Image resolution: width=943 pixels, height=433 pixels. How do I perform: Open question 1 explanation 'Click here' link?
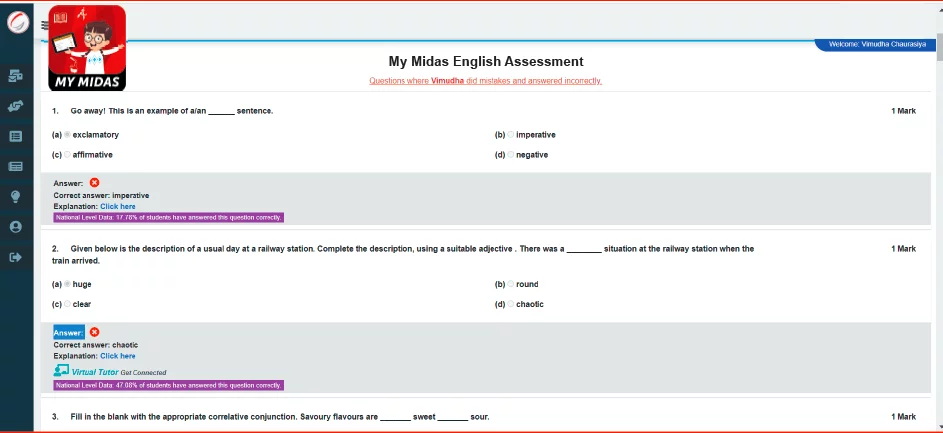coord(117,207)
